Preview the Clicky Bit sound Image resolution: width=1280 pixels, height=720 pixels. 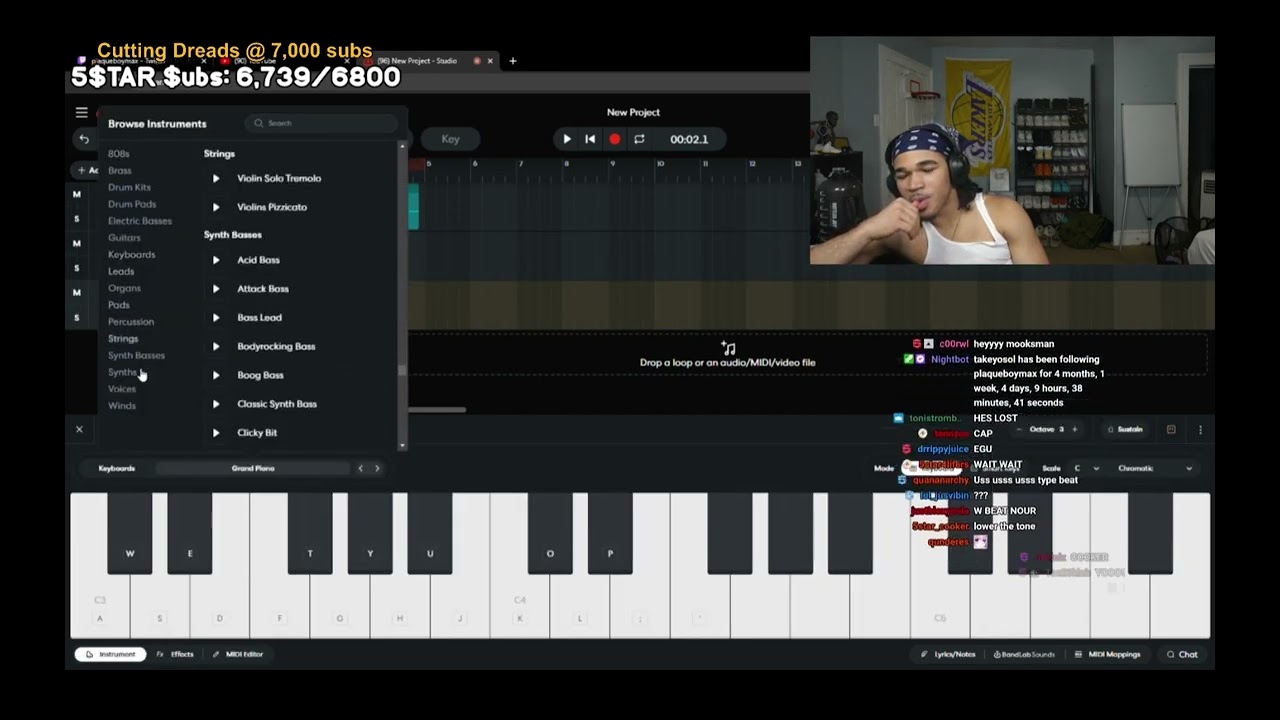216,433
